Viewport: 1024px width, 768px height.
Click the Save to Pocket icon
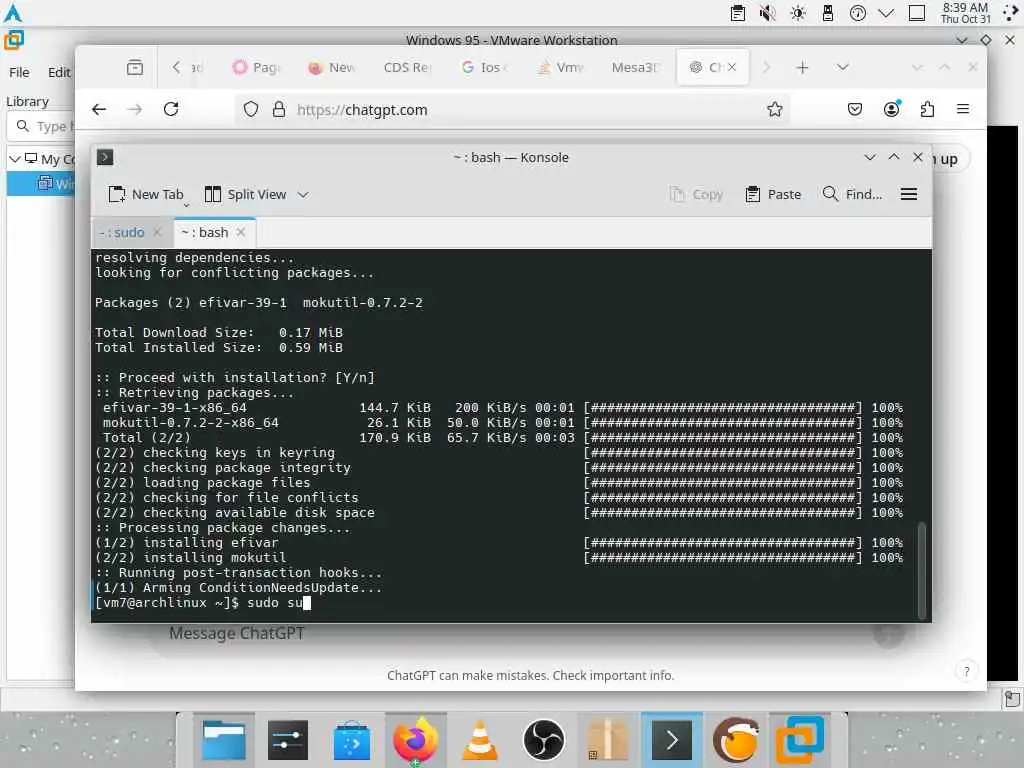[x=854, y=109]
